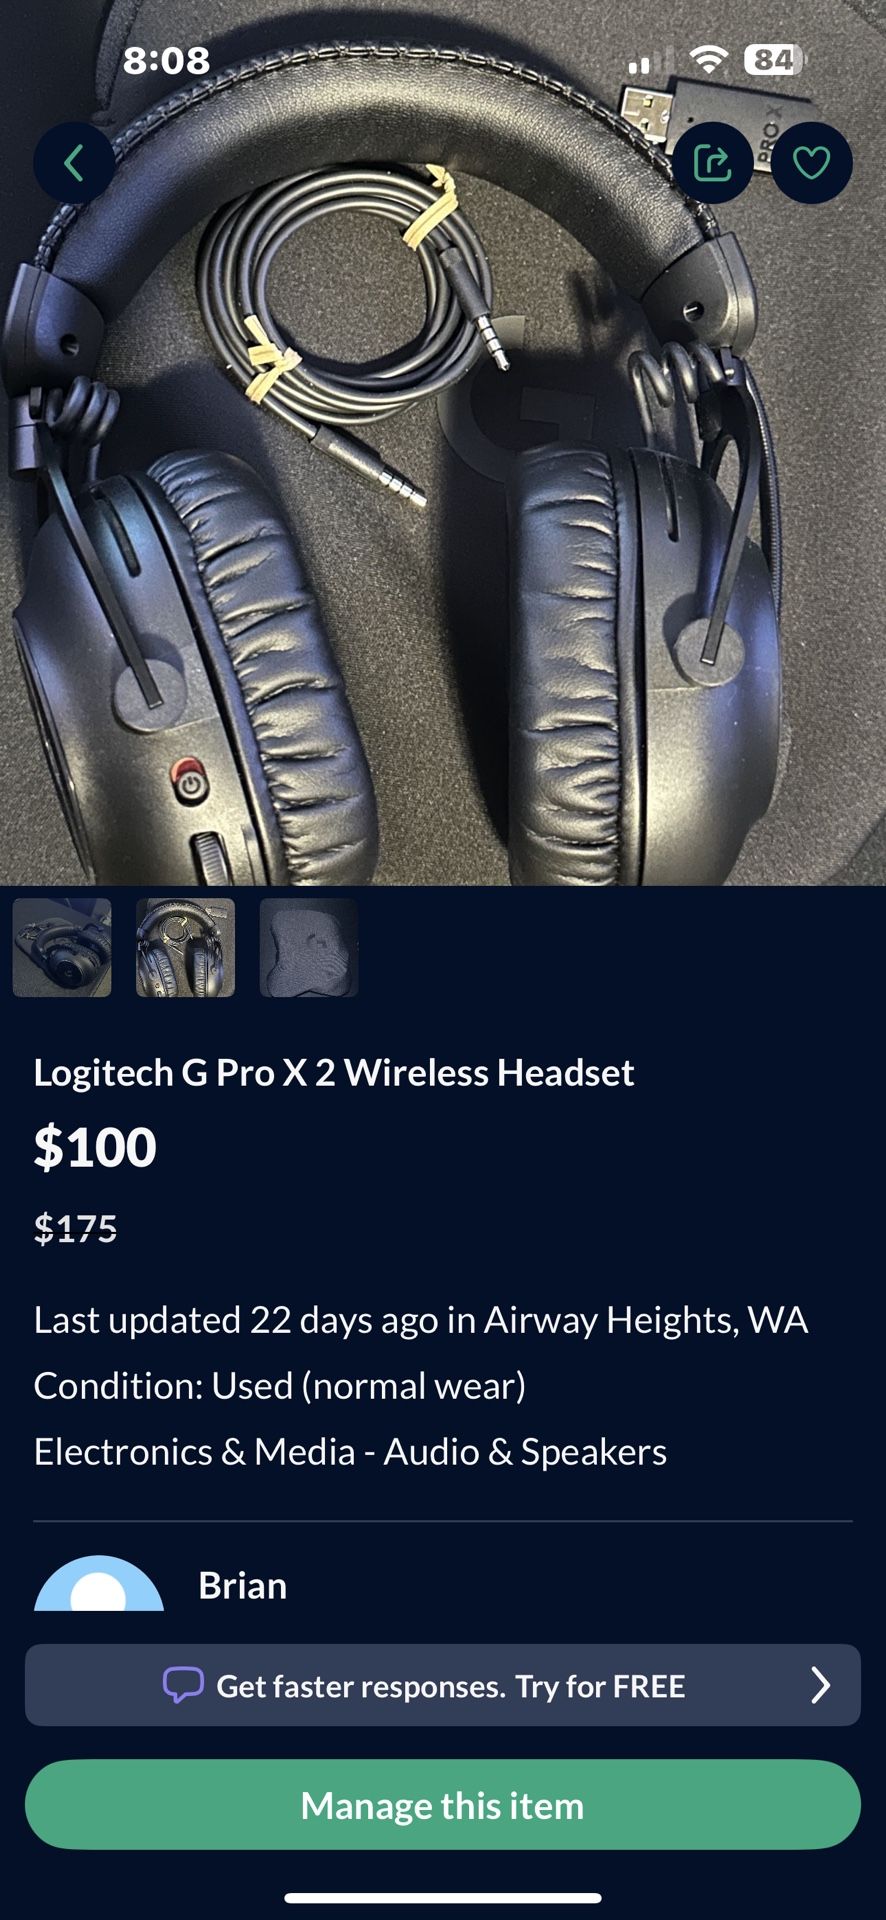The width and height of the screenshot is (886, 1920).
Task: Tap the 8:08 clock in the status bar
Action: pyautogui.click(x=167, y=61)
